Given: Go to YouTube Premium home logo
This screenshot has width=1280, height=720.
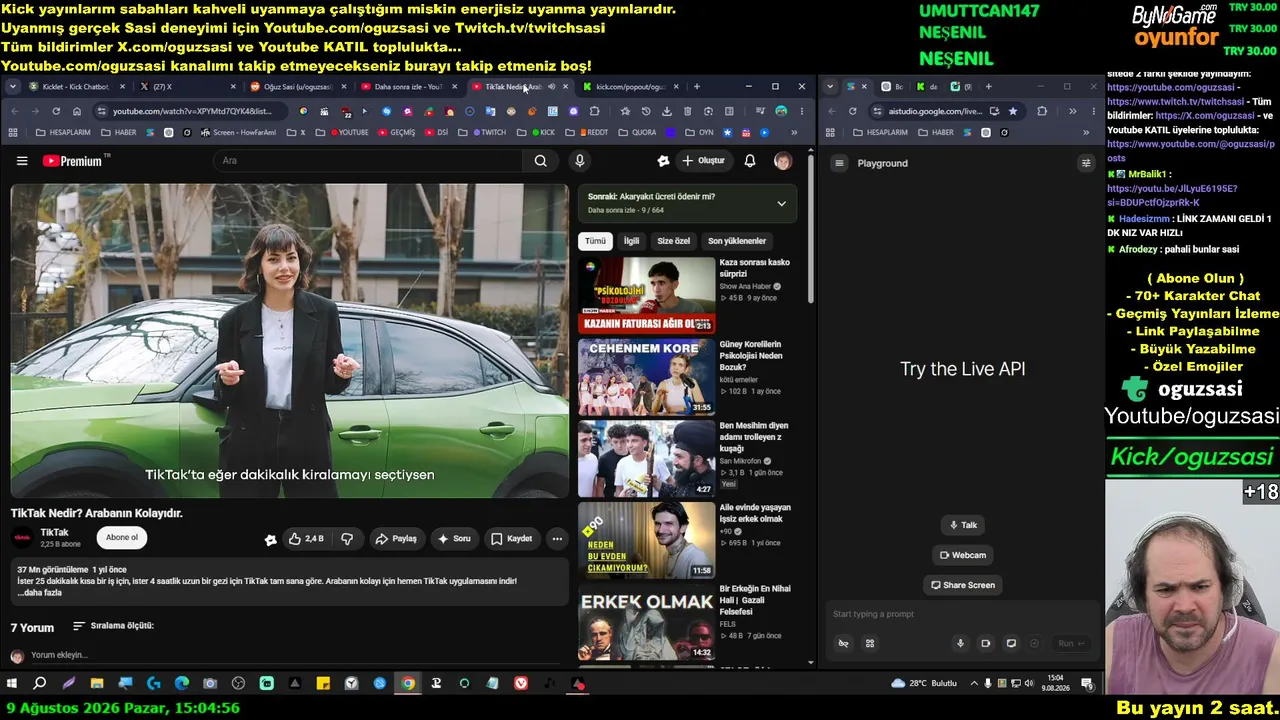Looking at the screenshot, I should click(76, 161).
